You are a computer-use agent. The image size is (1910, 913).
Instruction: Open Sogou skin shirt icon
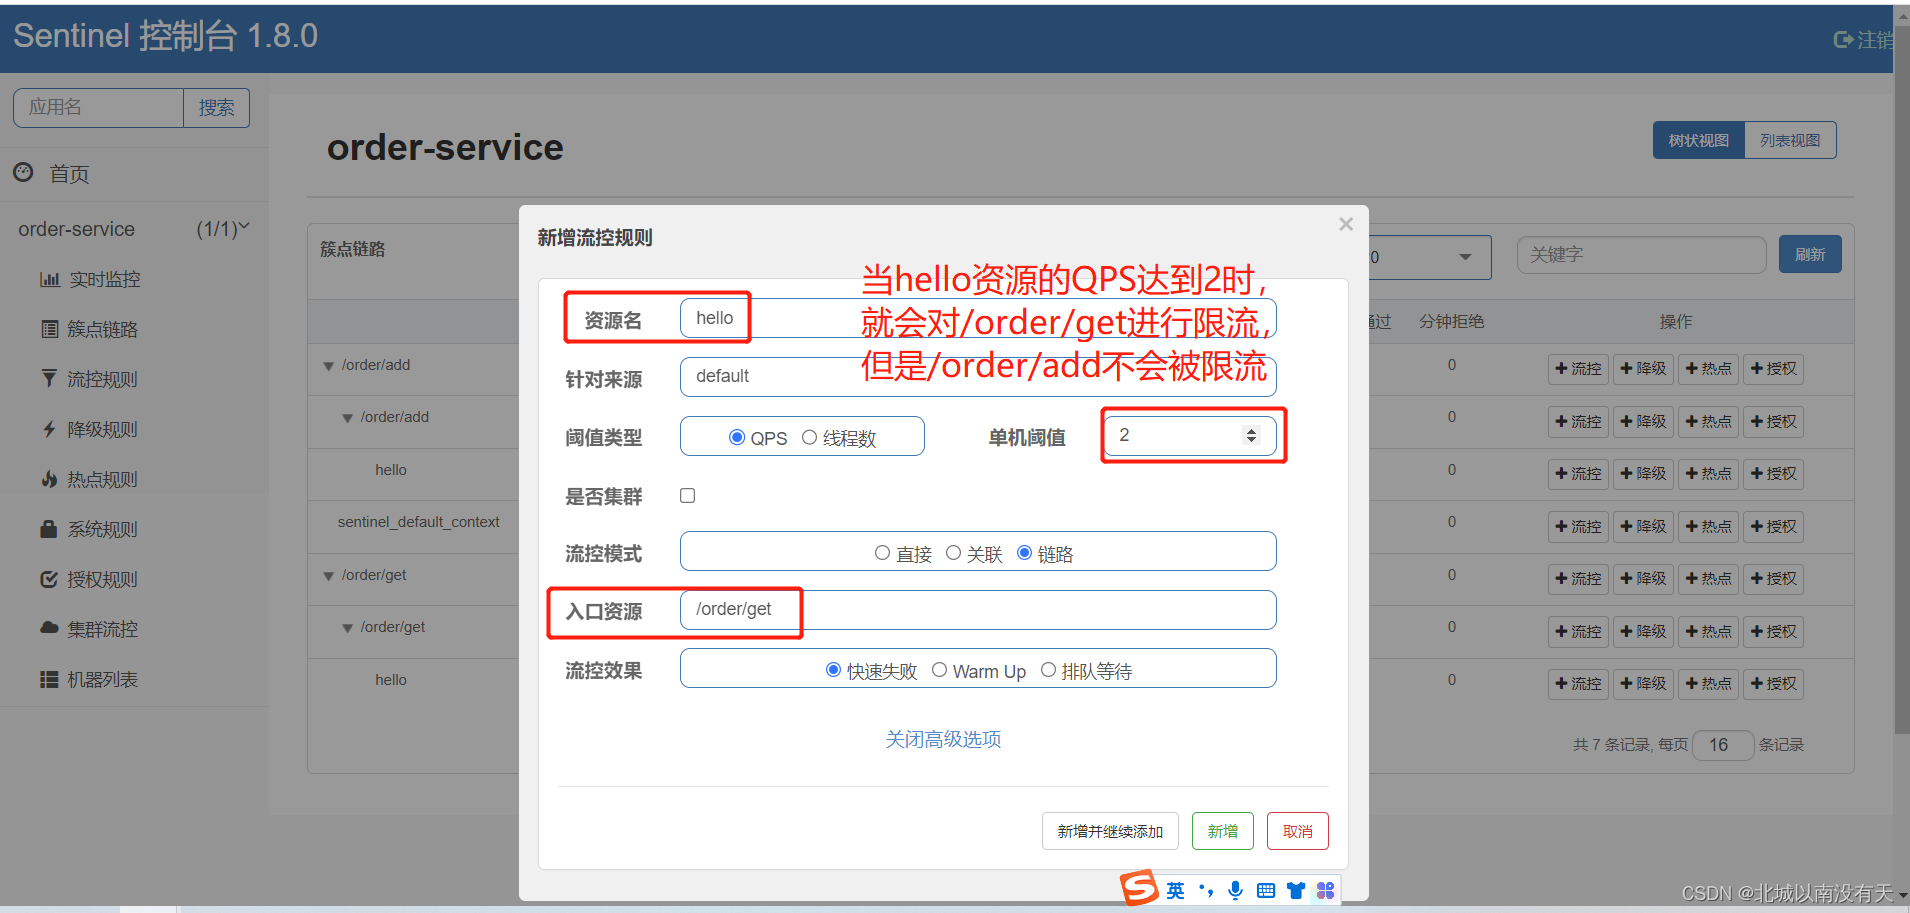click(1296, 890)
